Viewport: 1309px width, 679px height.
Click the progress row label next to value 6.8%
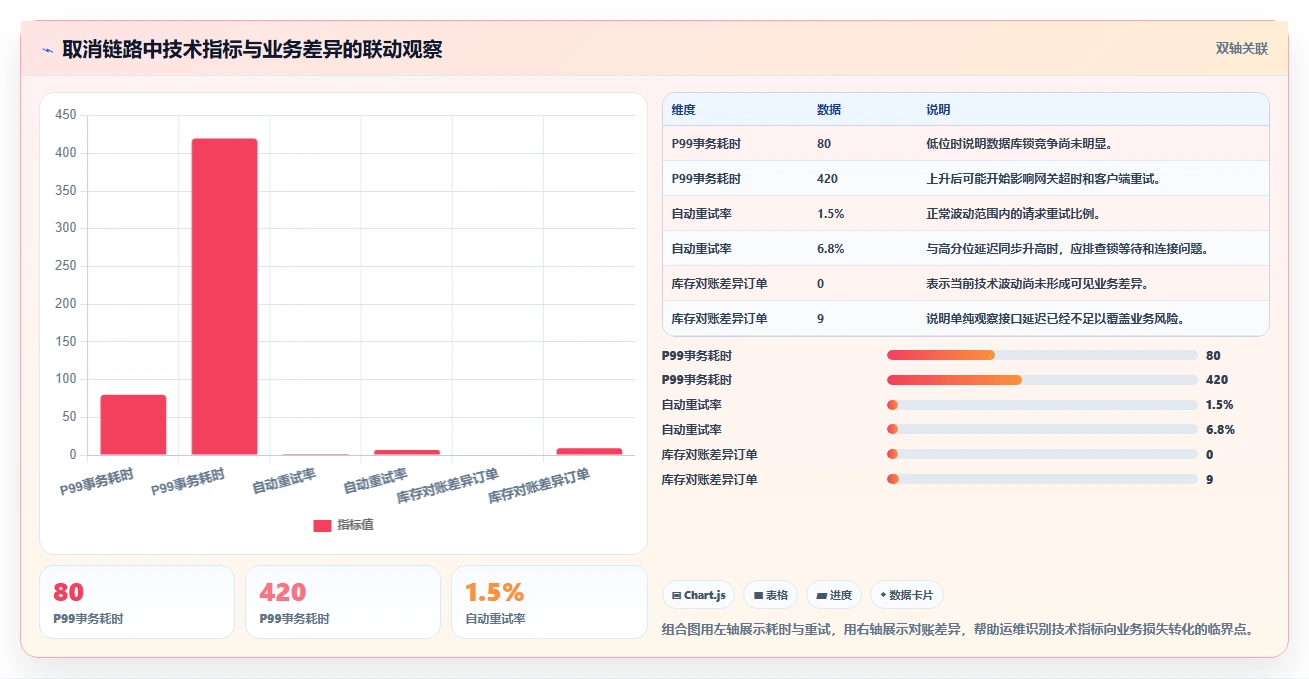691,430
